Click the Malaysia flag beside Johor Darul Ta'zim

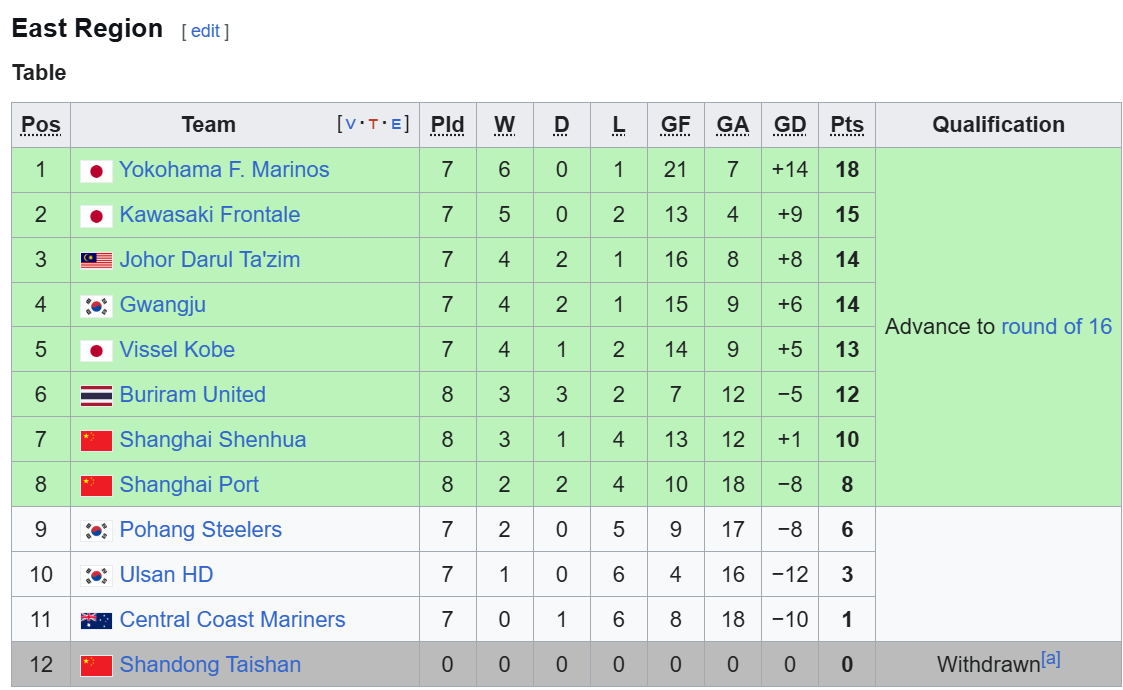point(96,261)
